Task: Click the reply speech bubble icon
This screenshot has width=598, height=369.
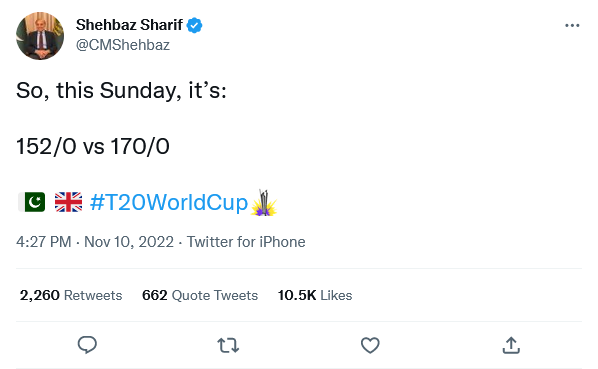Action: [87, 345]
